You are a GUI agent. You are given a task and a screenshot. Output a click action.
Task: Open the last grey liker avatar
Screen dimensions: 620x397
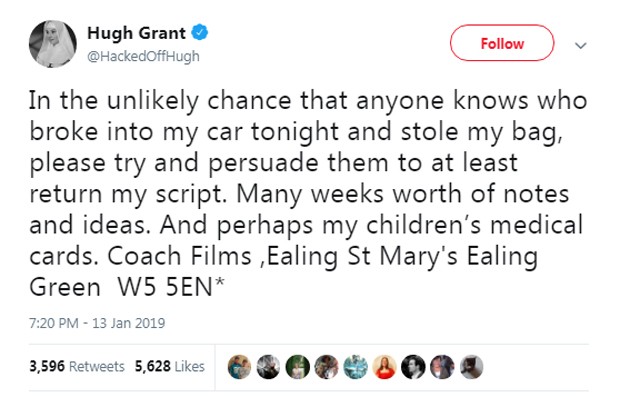tap(471, 367)
